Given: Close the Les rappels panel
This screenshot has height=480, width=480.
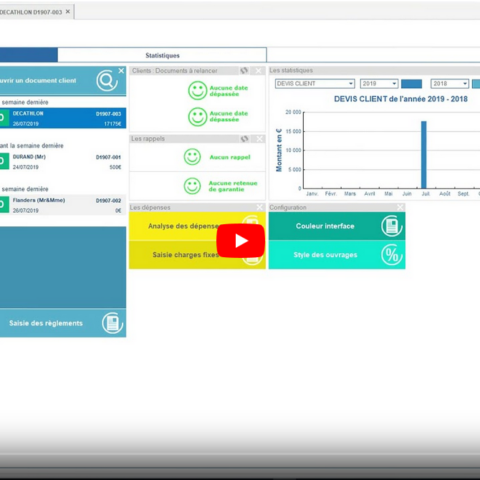Looking at the screenshot, I should coord(259,139).
